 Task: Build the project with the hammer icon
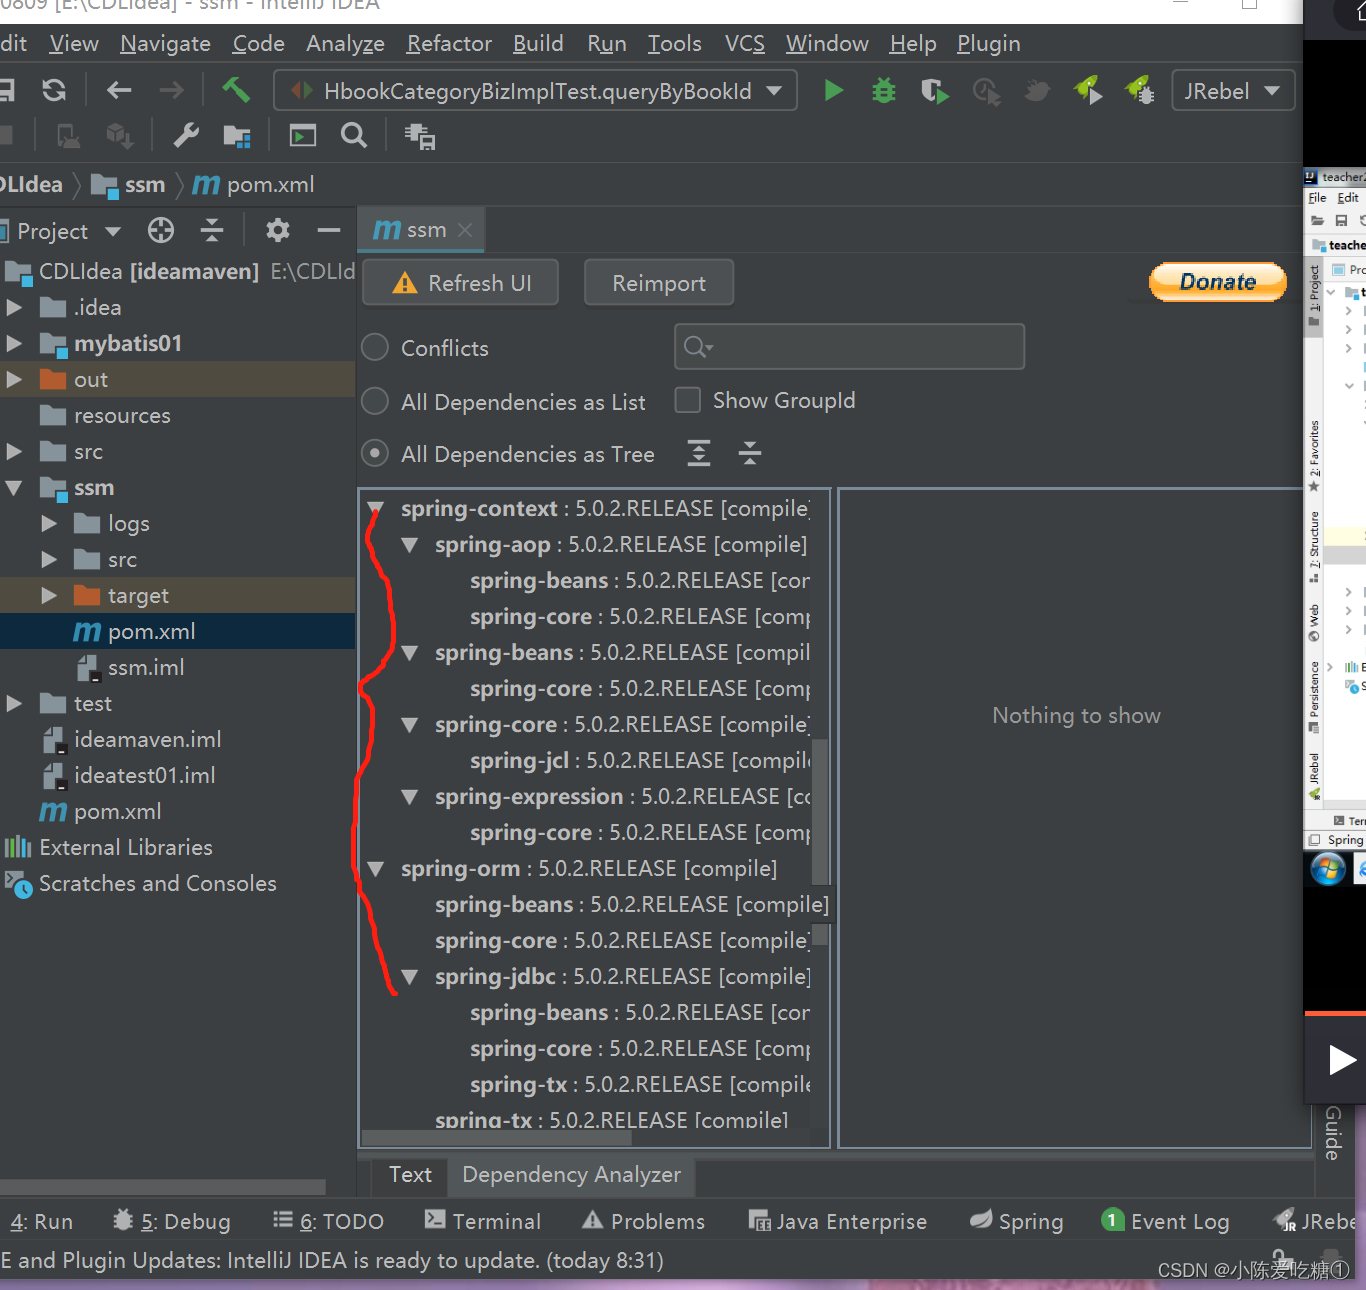(x=237, y=90)
